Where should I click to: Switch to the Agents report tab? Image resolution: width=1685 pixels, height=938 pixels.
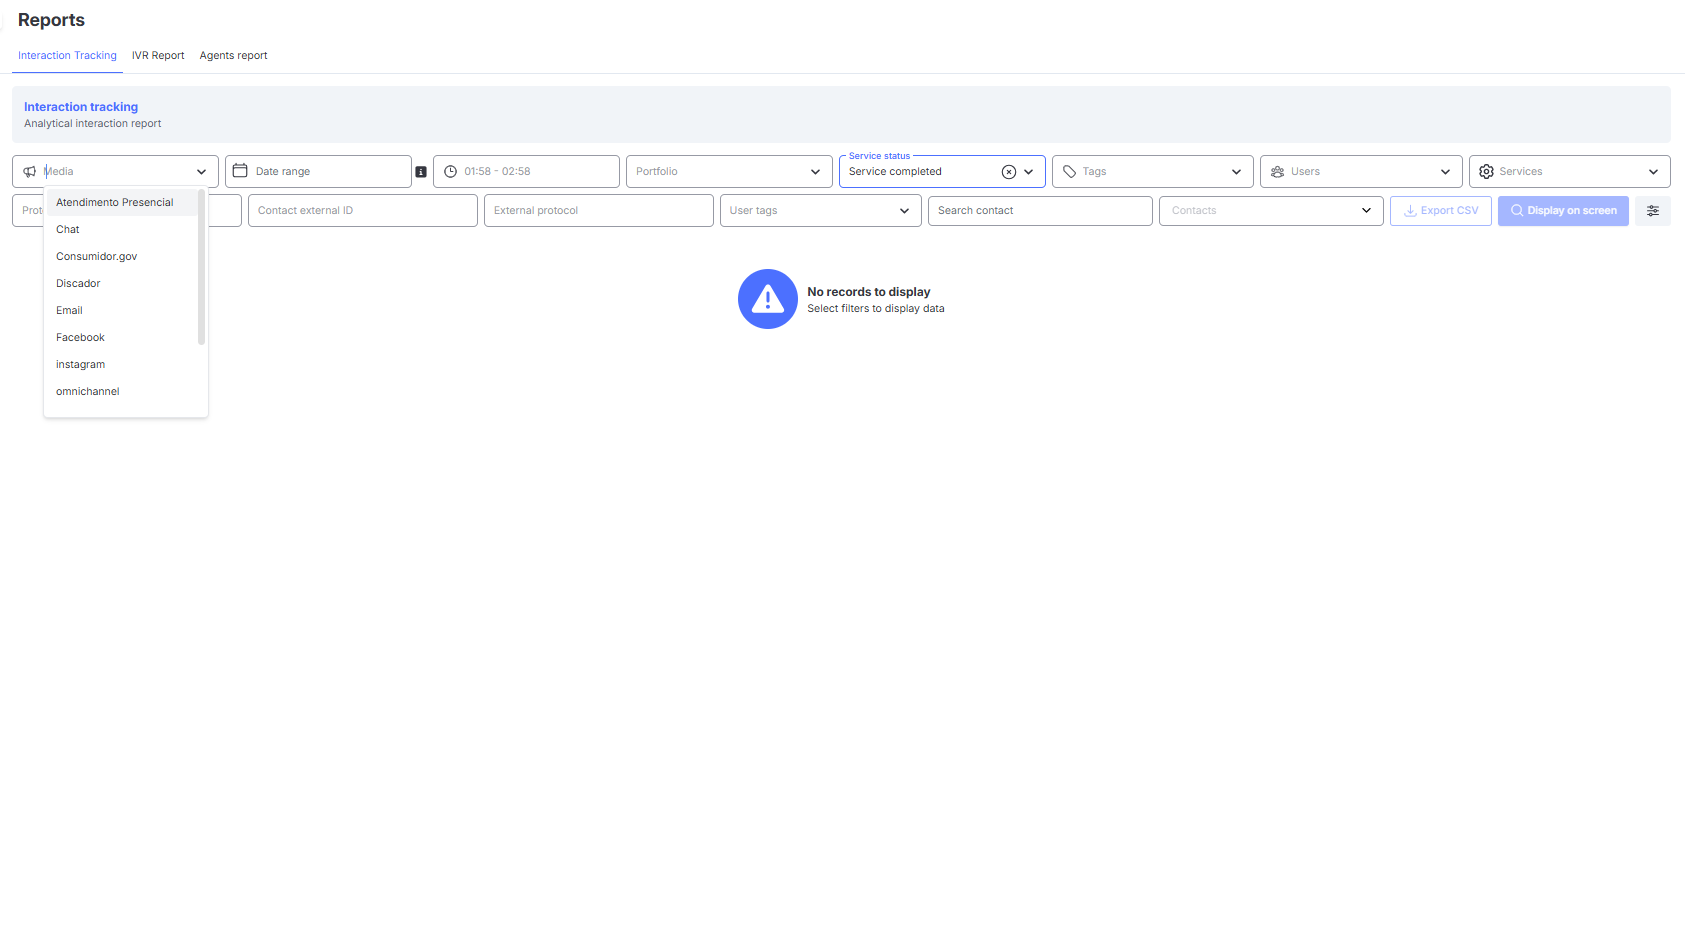click(233, 56)
